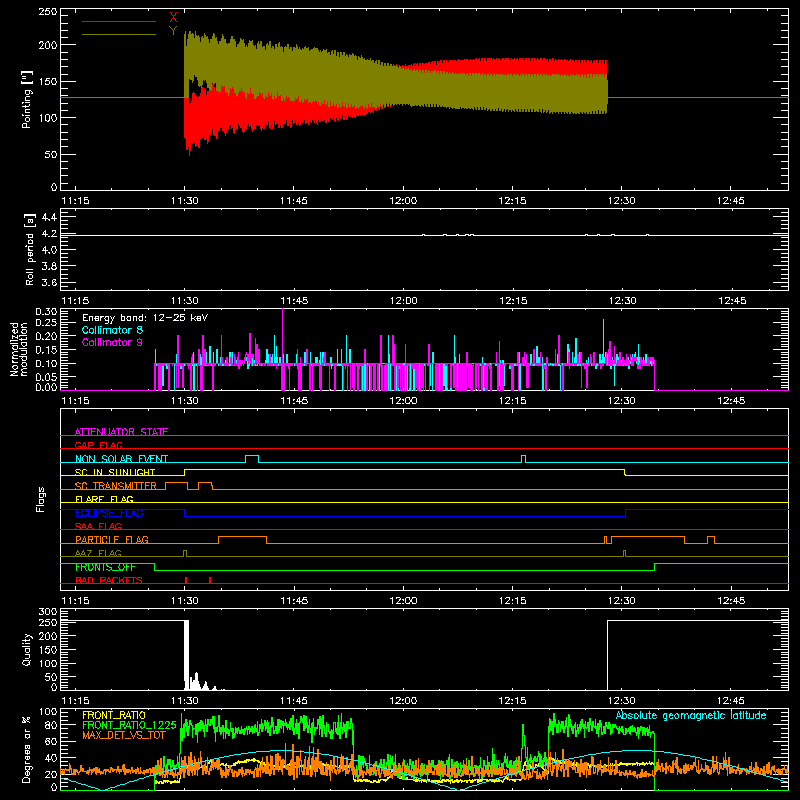The height and width of the screenshot is (800, 800).
Task: Click the olive Y legend line
Action: (119, 34)
